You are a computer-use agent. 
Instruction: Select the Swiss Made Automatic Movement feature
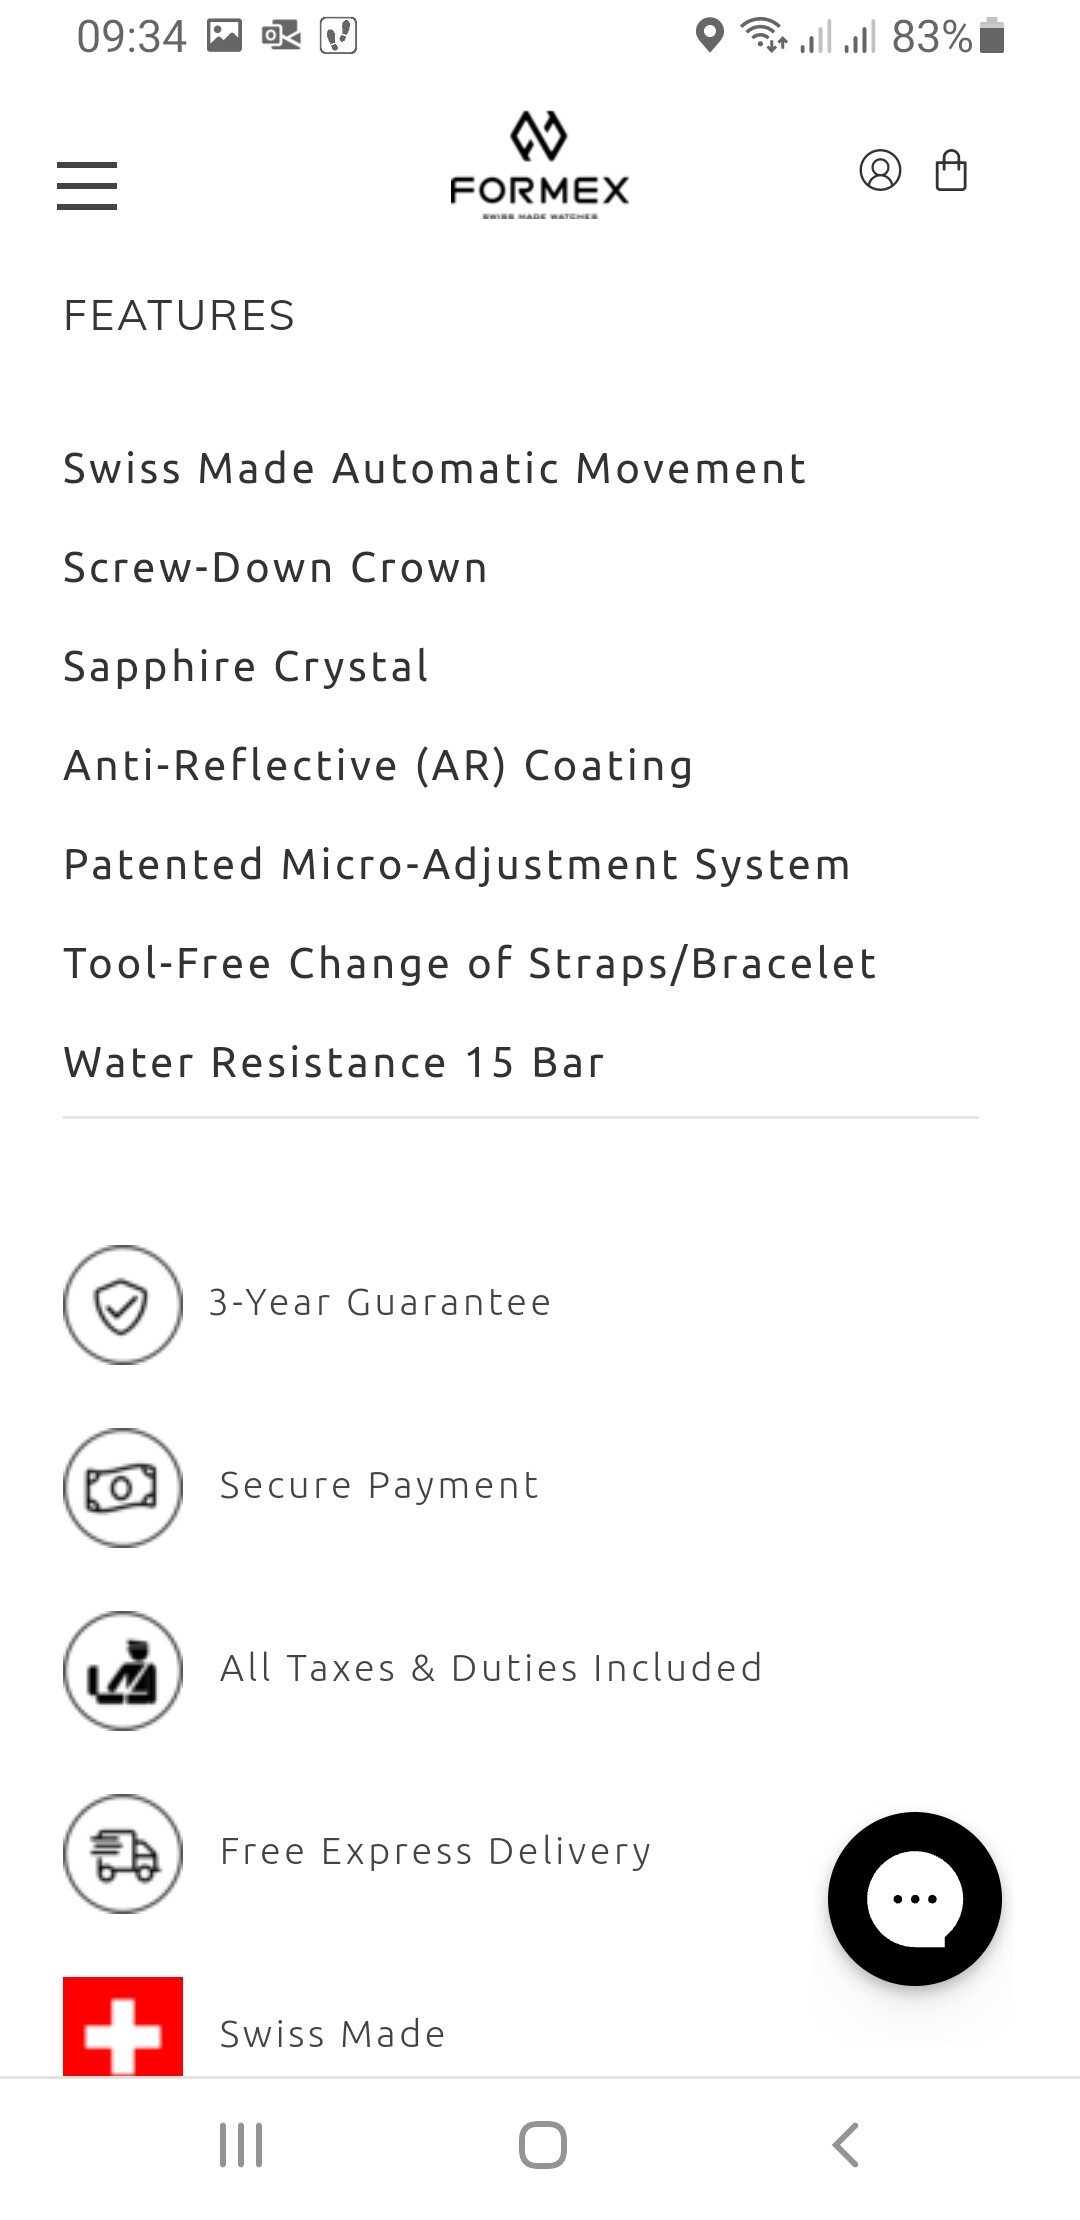pos(435,469)
